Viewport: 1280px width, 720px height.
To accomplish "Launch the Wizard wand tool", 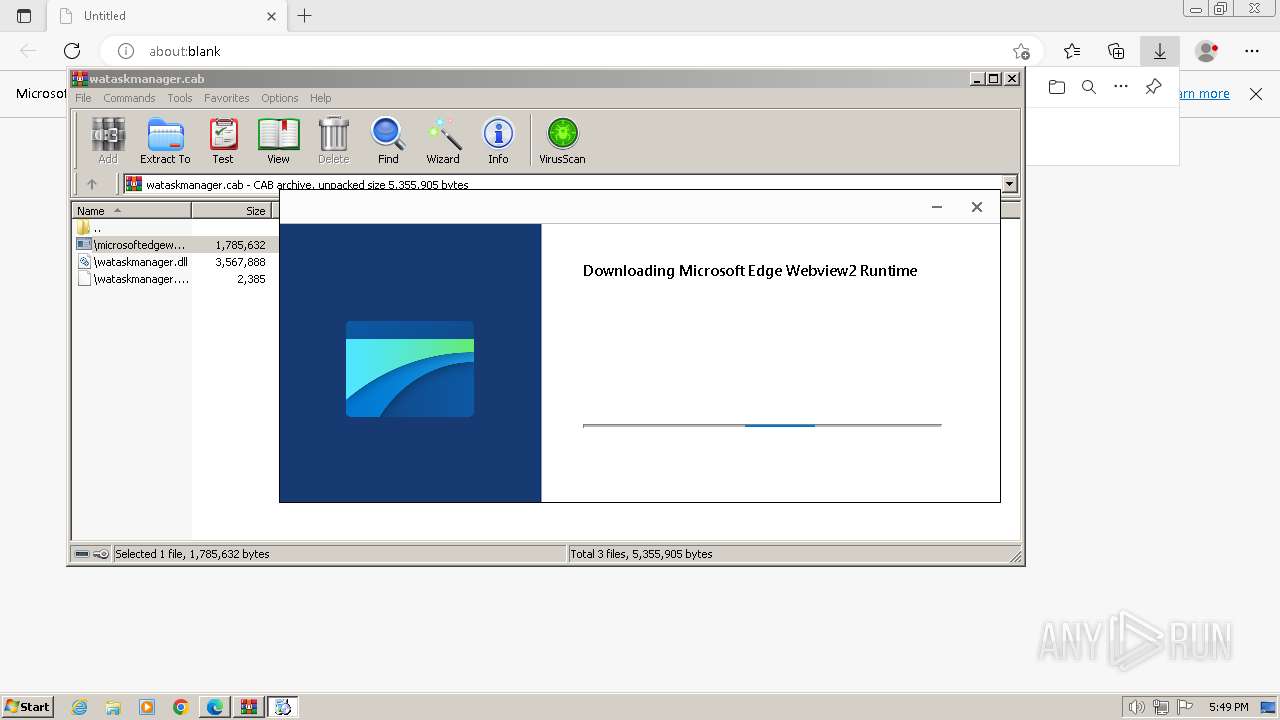I will tap(443, 140).
